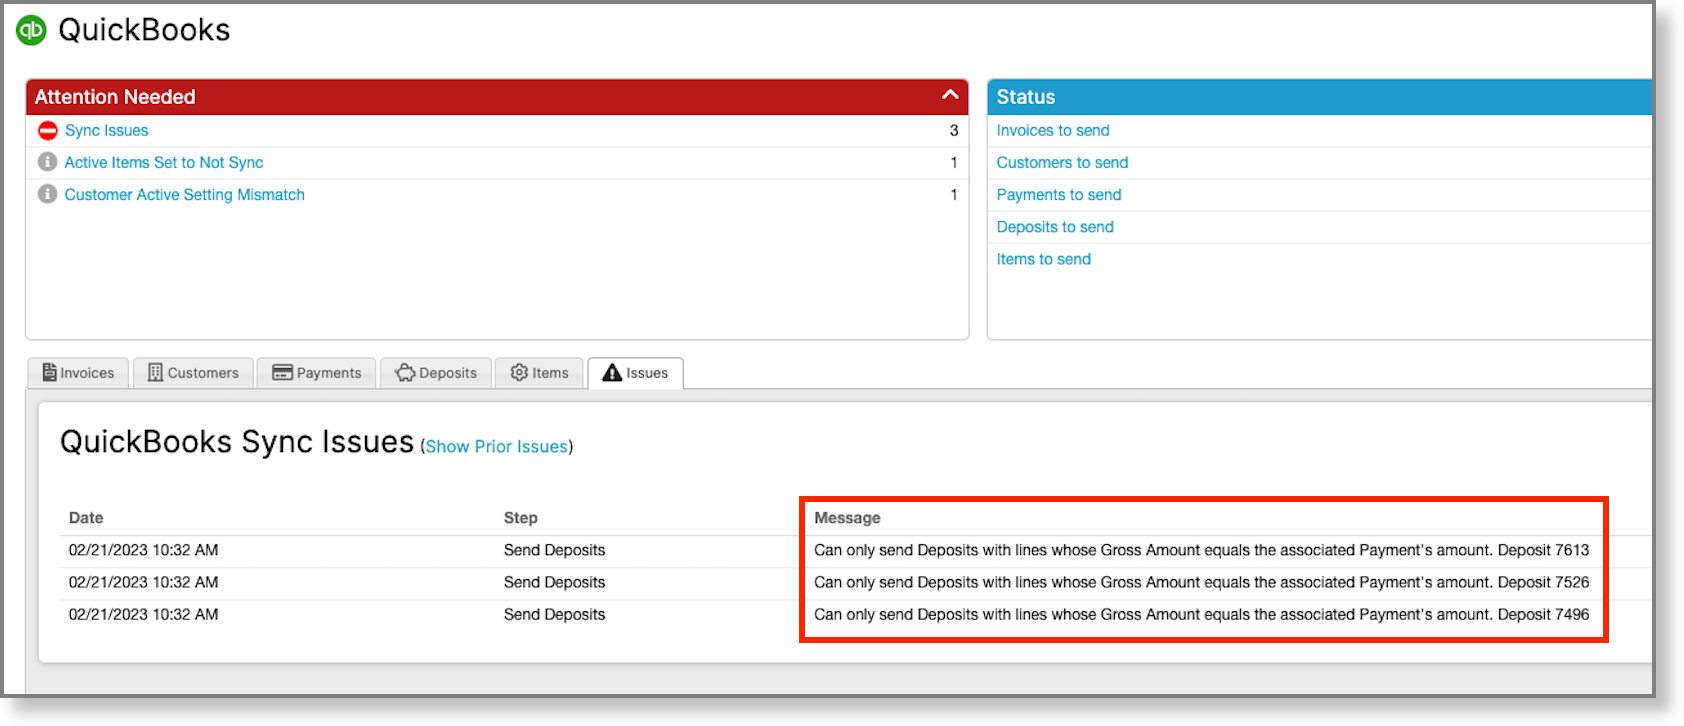Collapse the Attention Needed panel chevron

pos(950,95)
